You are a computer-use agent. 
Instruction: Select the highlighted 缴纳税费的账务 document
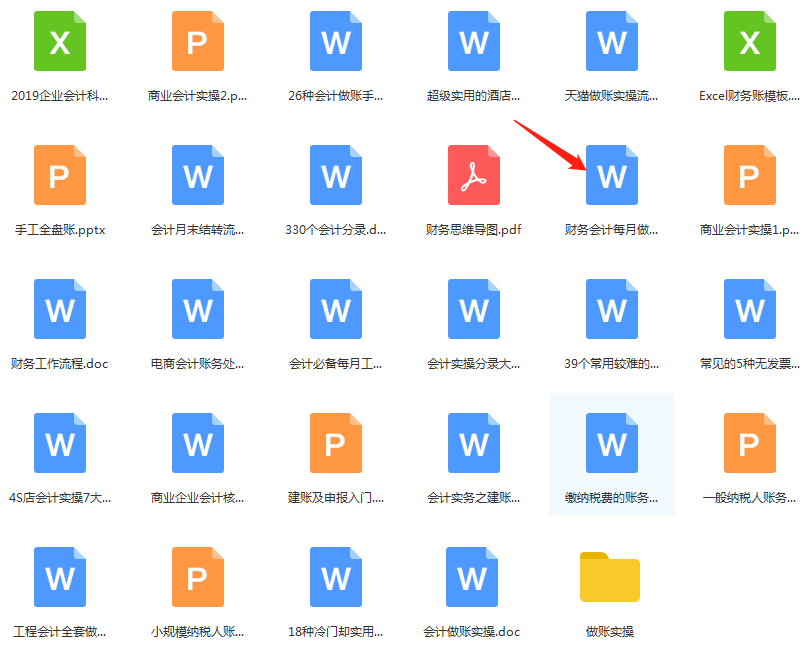tap(611, 442)
